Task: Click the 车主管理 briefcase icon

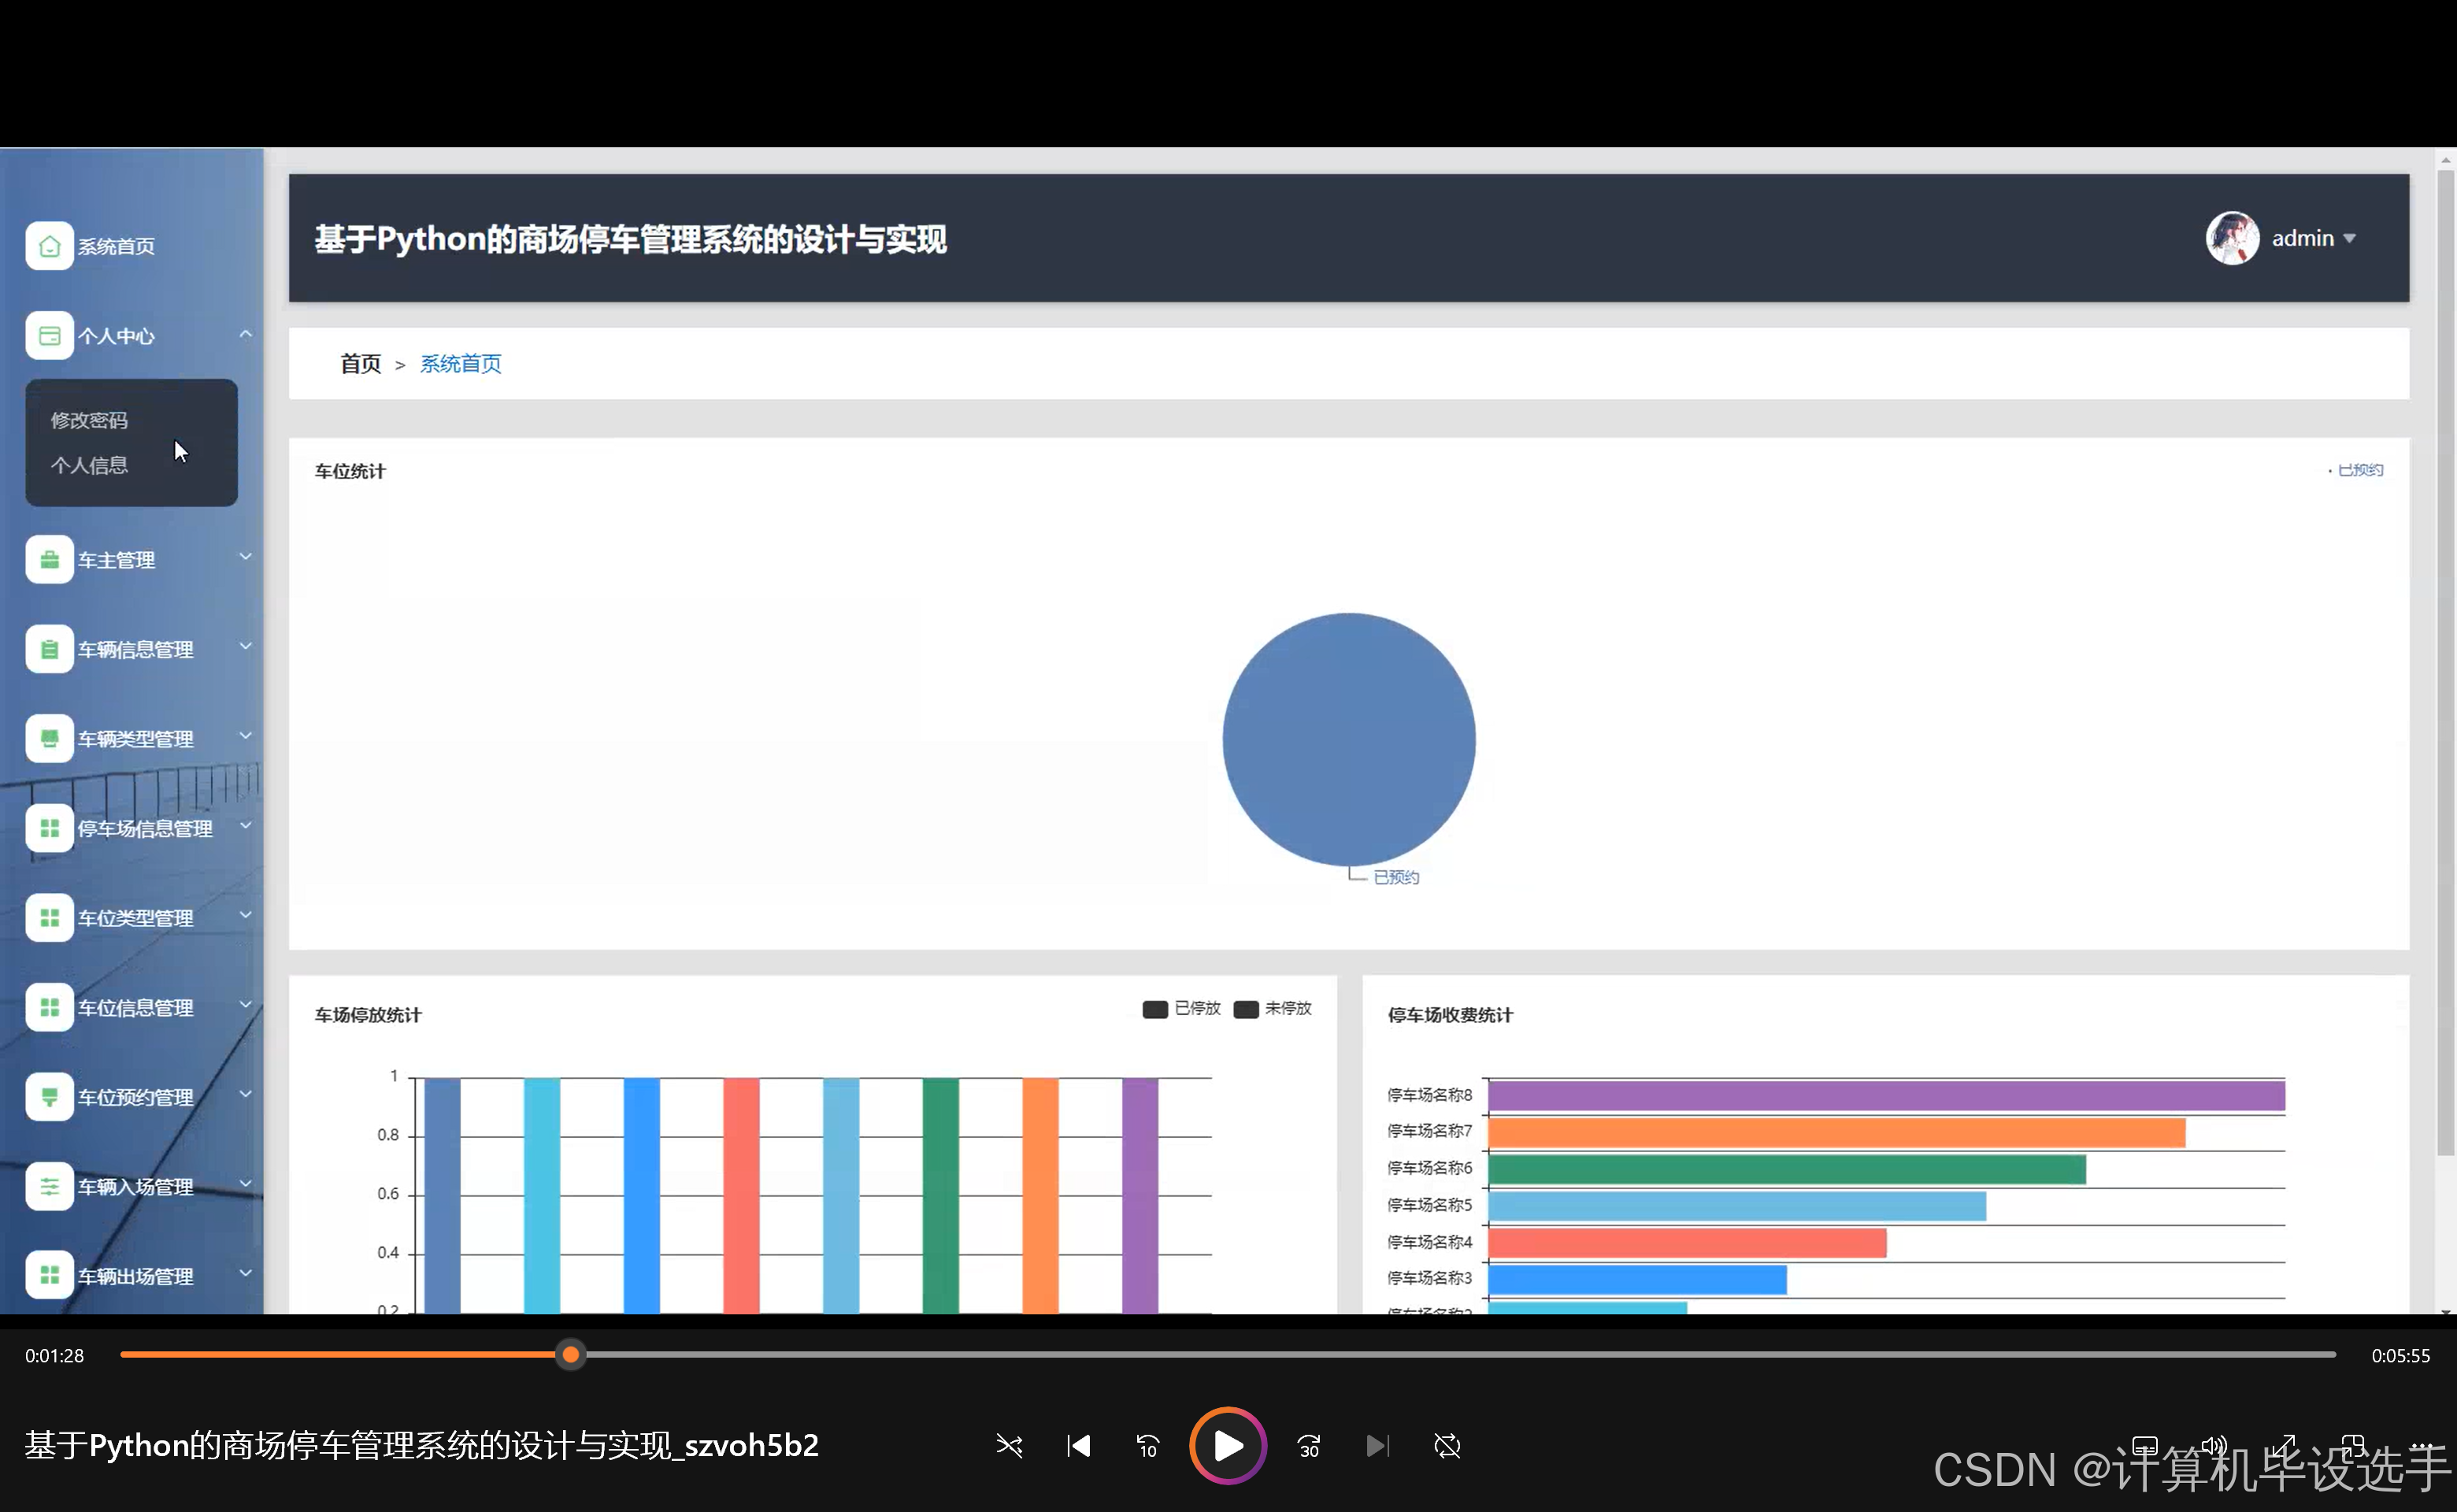Action: 49,560
